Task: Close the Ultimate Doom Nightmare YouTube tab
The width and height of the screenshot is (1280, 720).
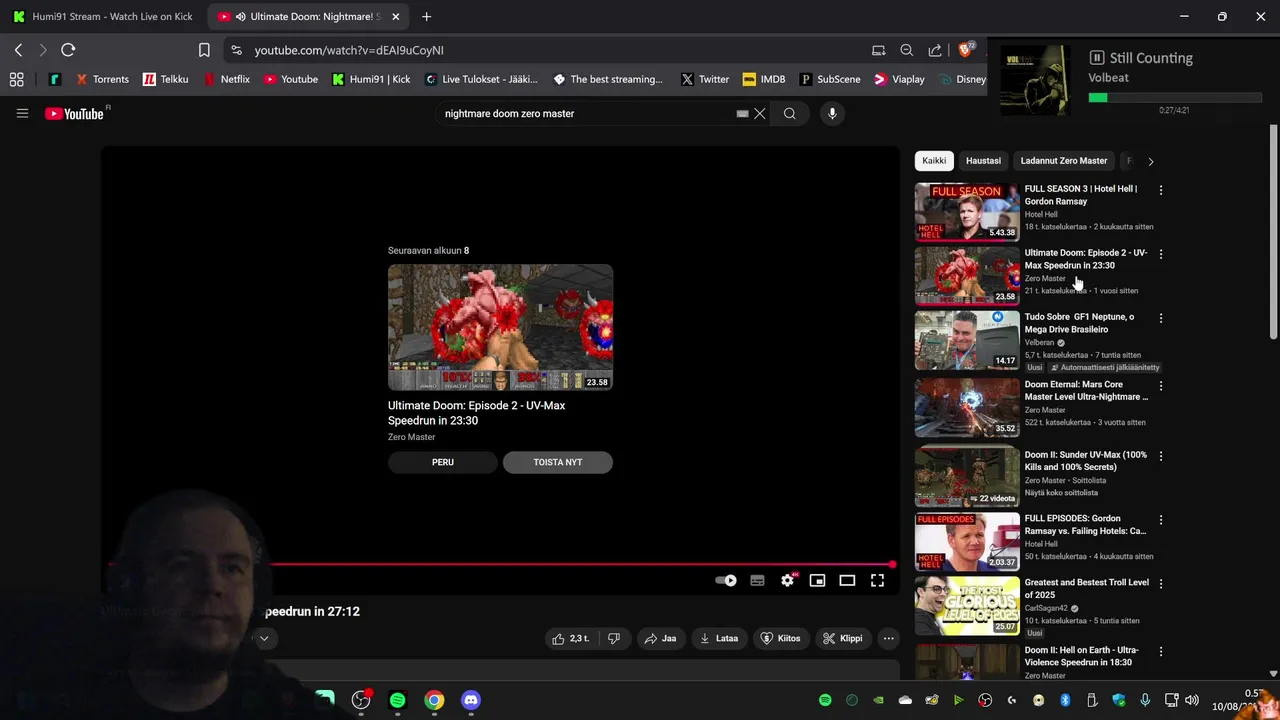Action: pyautogui.click(x=396, y=16)
